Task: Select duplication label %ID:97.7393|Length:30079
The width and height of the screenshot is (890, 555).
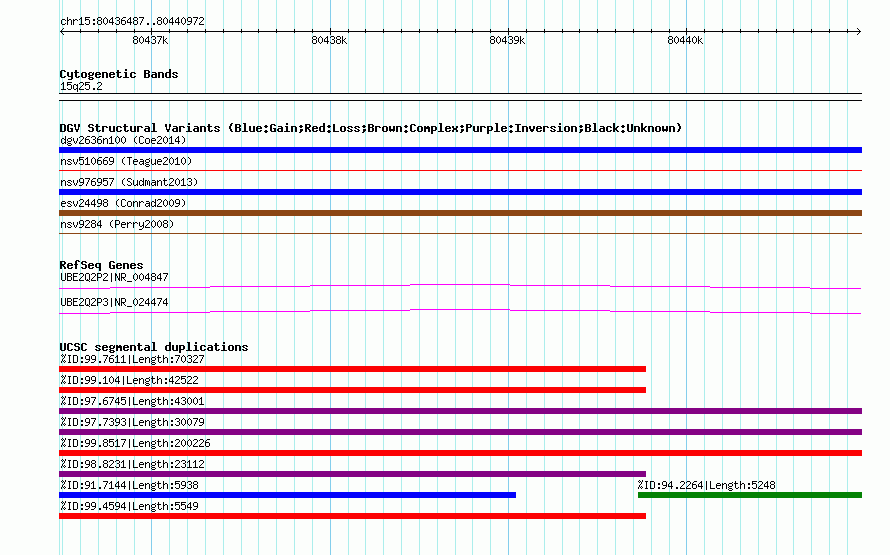Action: [x=132, y=422]
